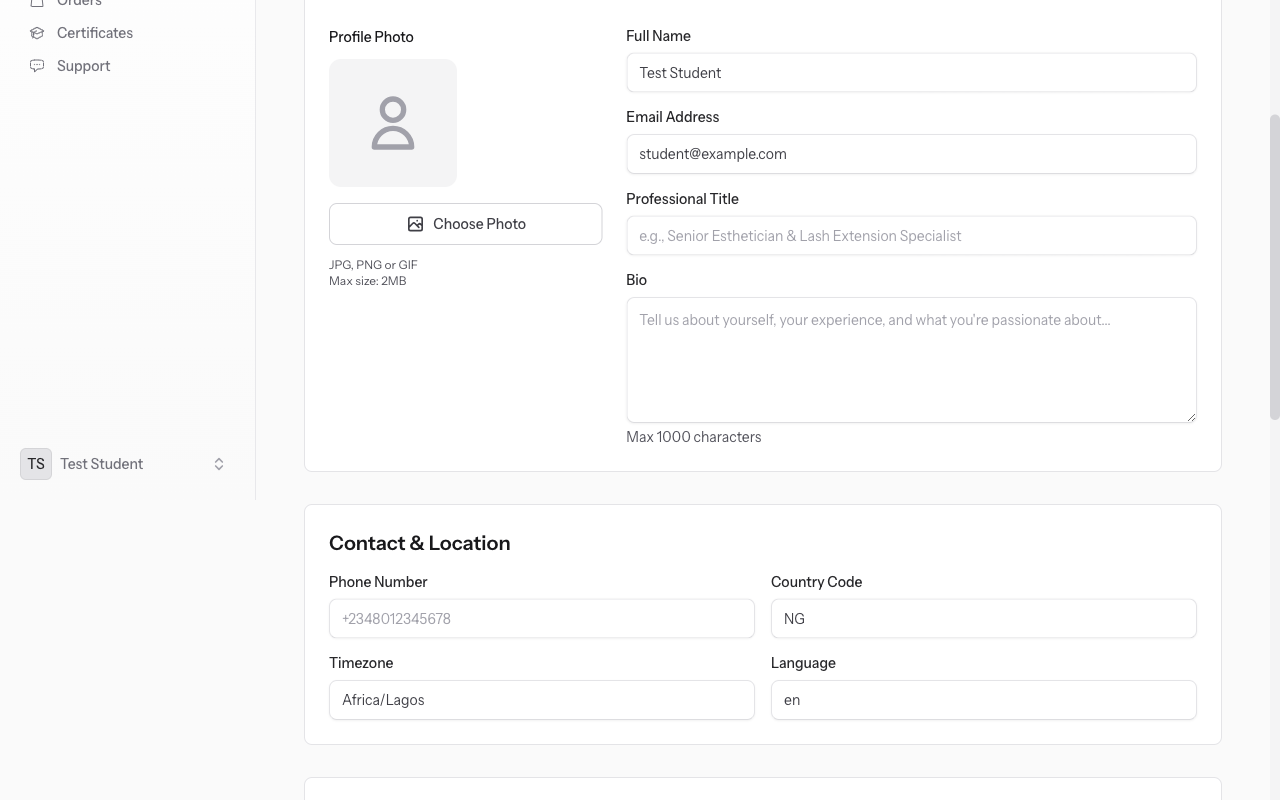Grab the Bio textarea resize handle

[x=1190, y=416]
